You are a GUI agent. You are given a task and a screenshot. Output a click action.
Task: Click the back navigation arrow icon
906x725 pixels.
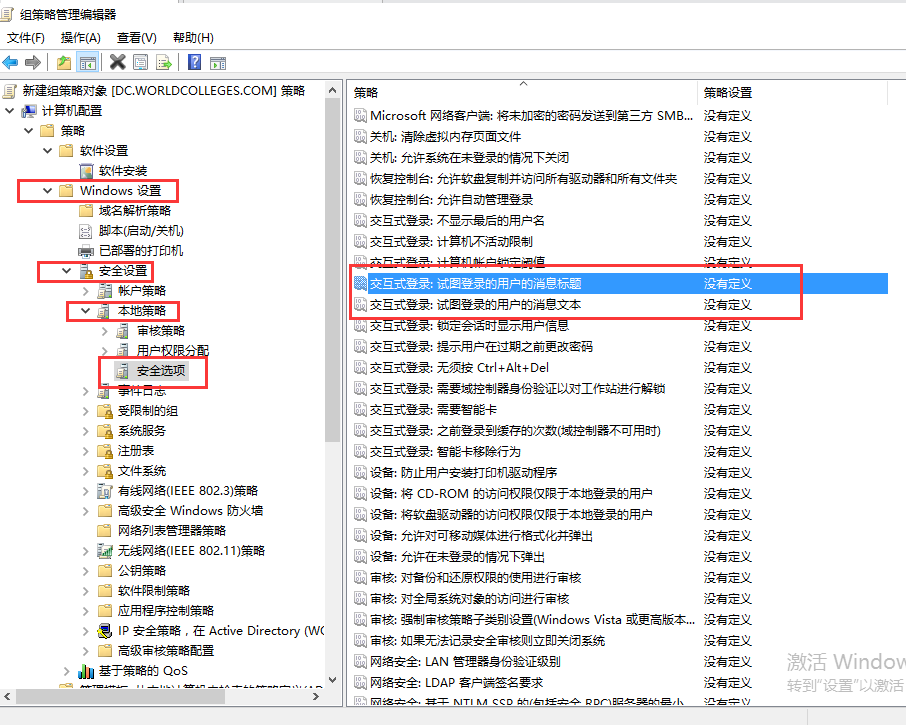[x=10, y=62]
